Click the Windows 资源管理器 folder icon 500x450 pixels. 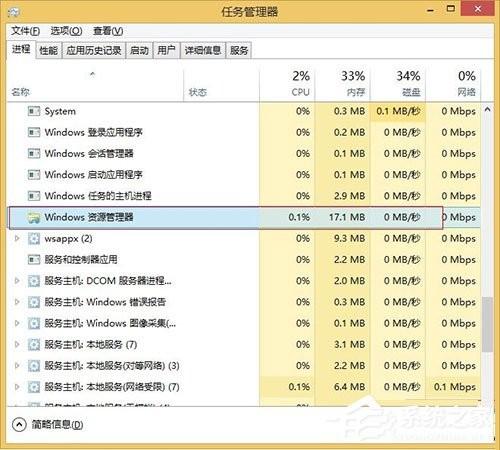[34, 217]
